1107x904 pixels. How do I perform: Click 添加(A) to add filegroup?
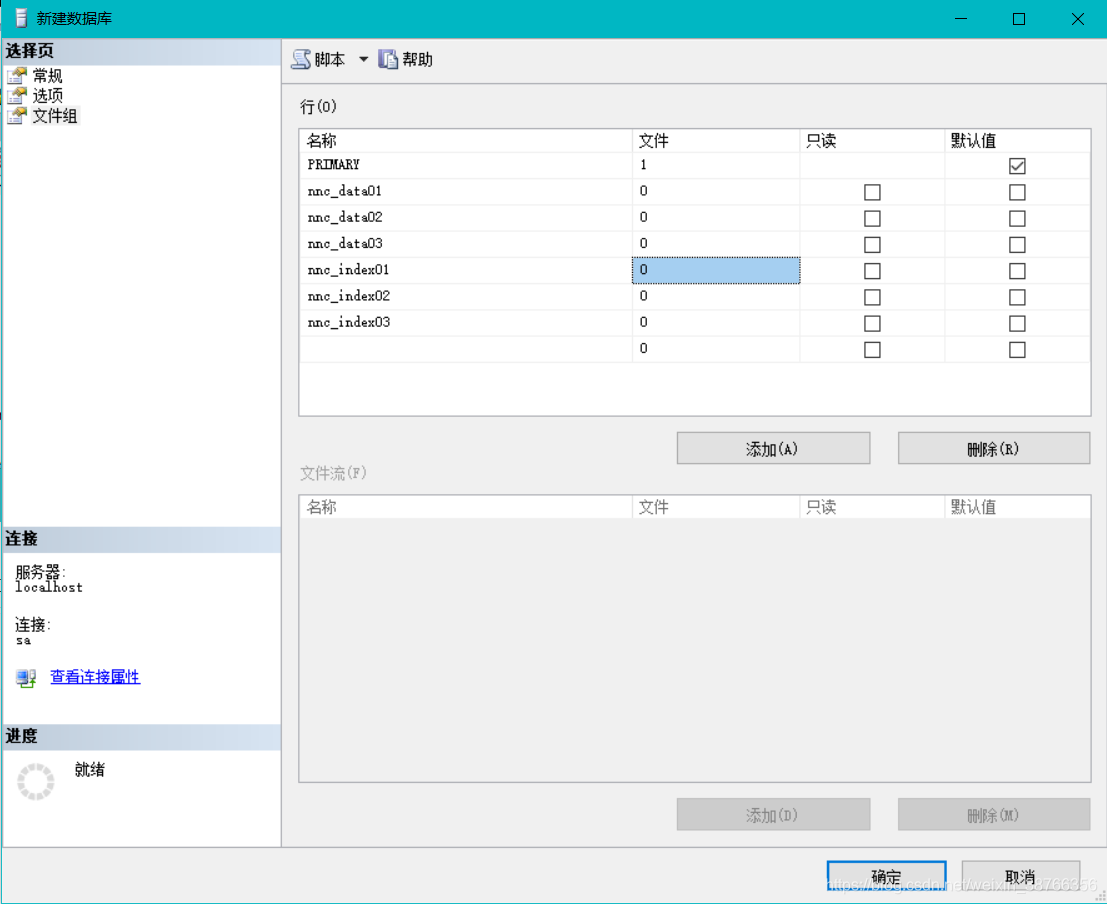tap(773, 449)
